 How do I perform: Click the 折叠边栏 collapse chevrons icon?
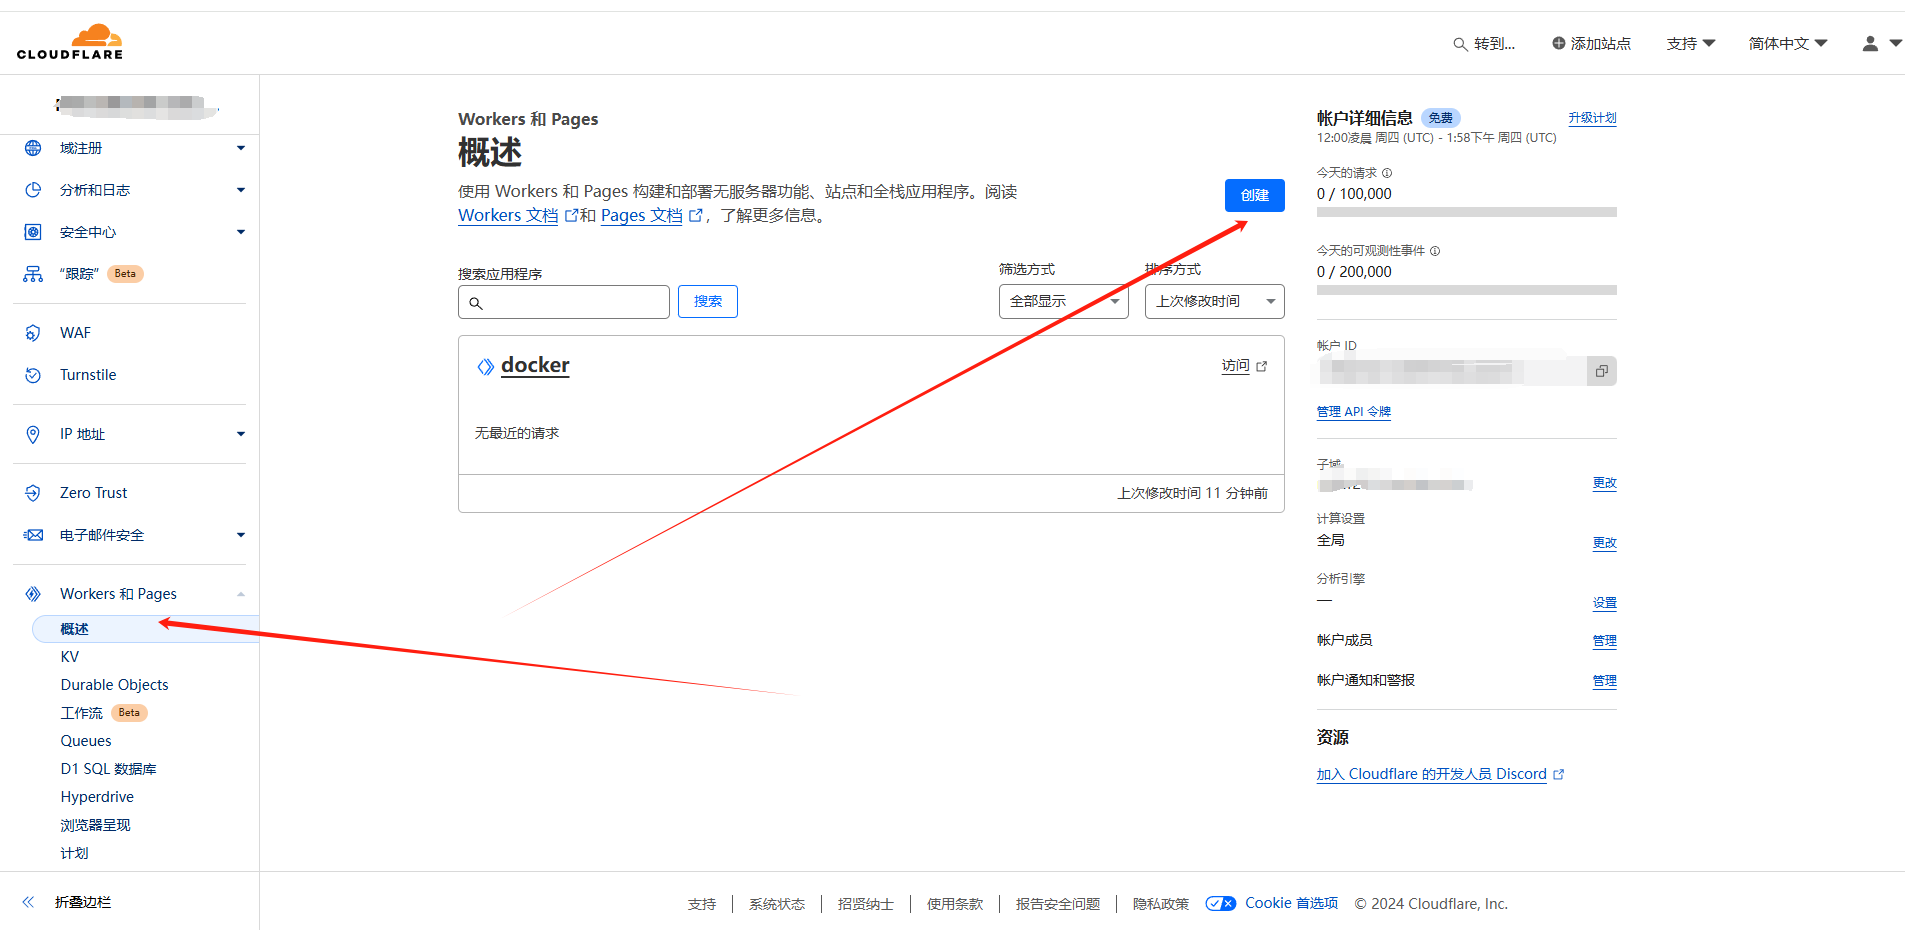coord(28,902)
